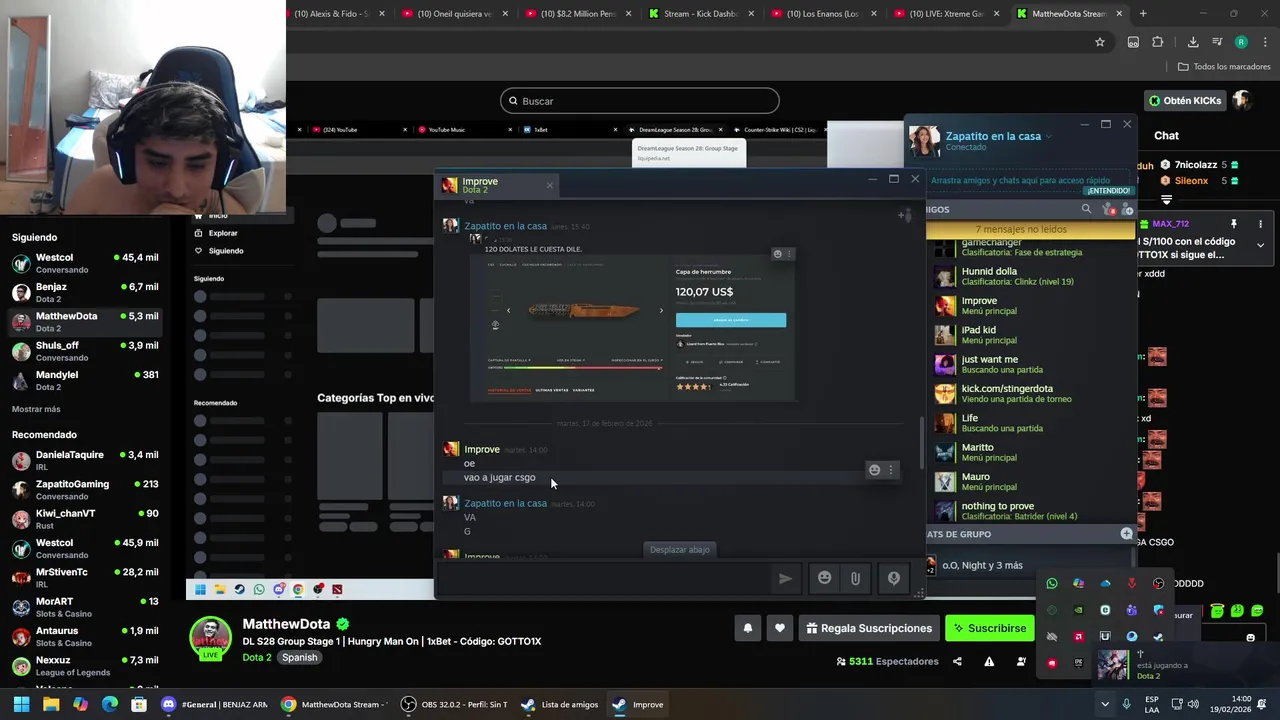1280x720 pixels.
Task: Click the taskbar microphone indicator
Action: (1126, 704)
